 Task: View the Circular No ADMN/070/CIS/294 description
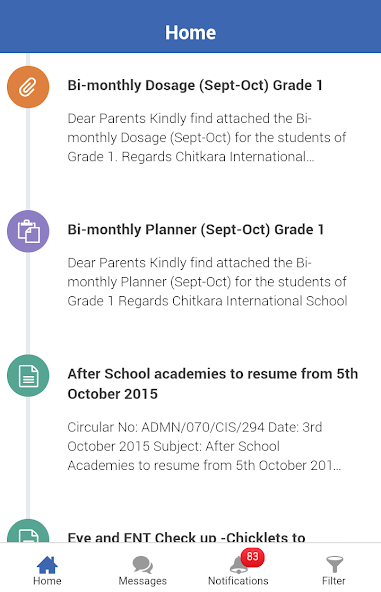click(204, 446)
